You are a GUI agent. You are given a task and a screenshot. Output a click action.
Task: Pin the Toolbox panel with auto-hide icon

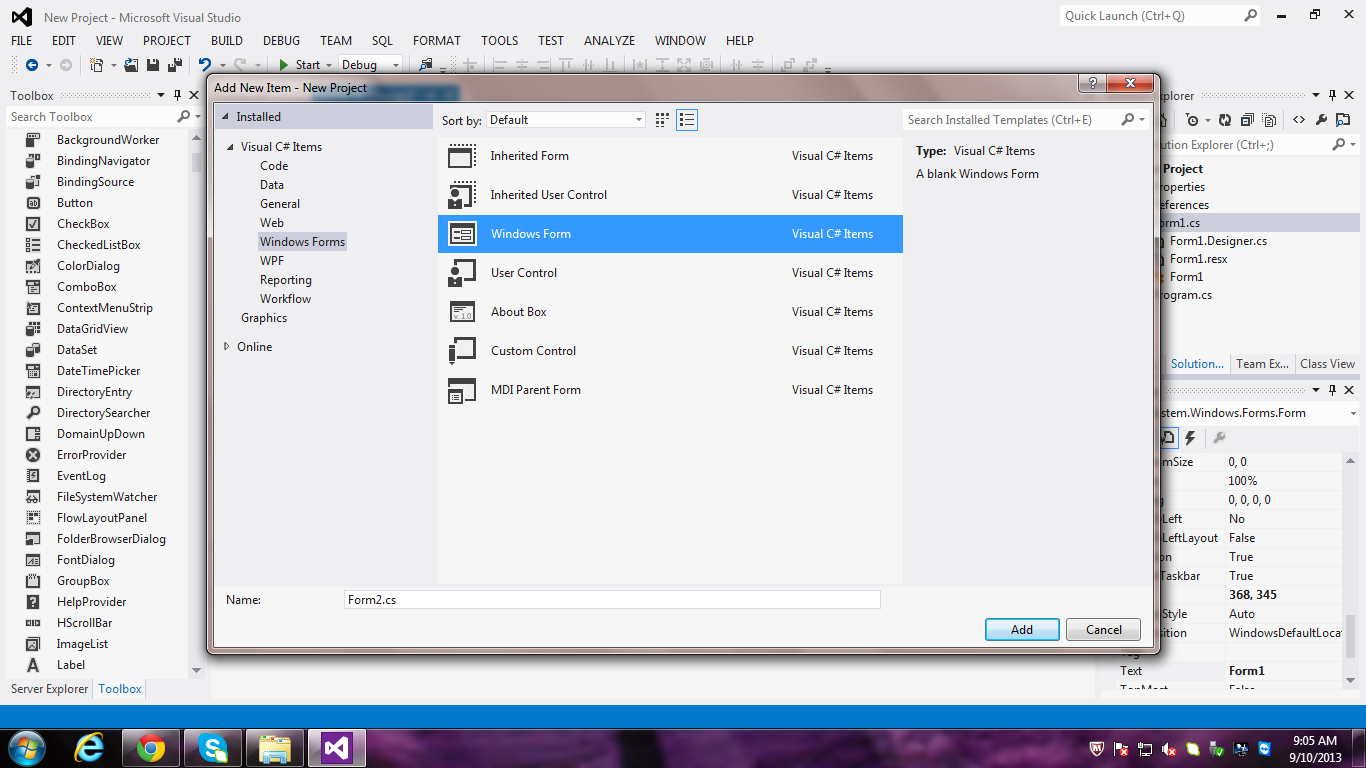point(177,96)
